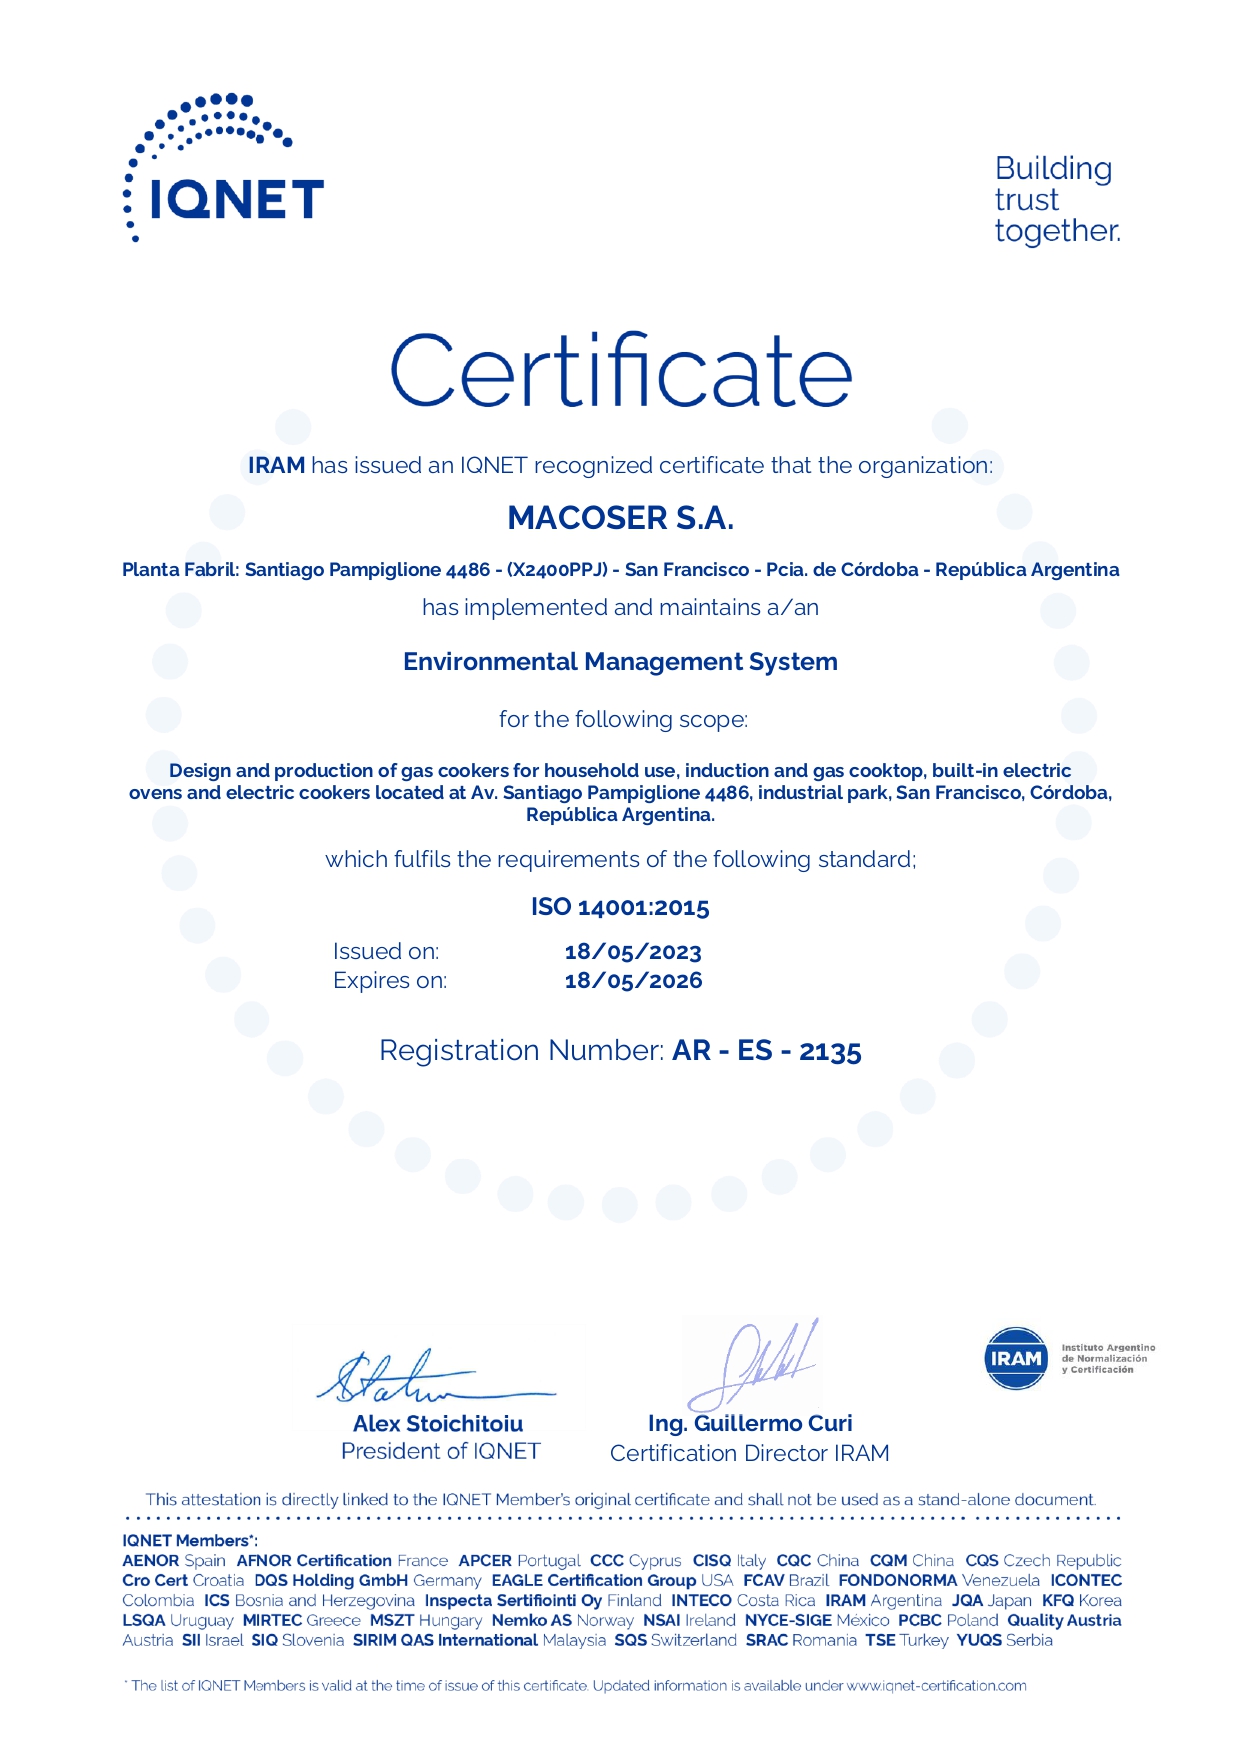Click Alex Stoichitoiu's handwritten signature

click(420, 1378)
